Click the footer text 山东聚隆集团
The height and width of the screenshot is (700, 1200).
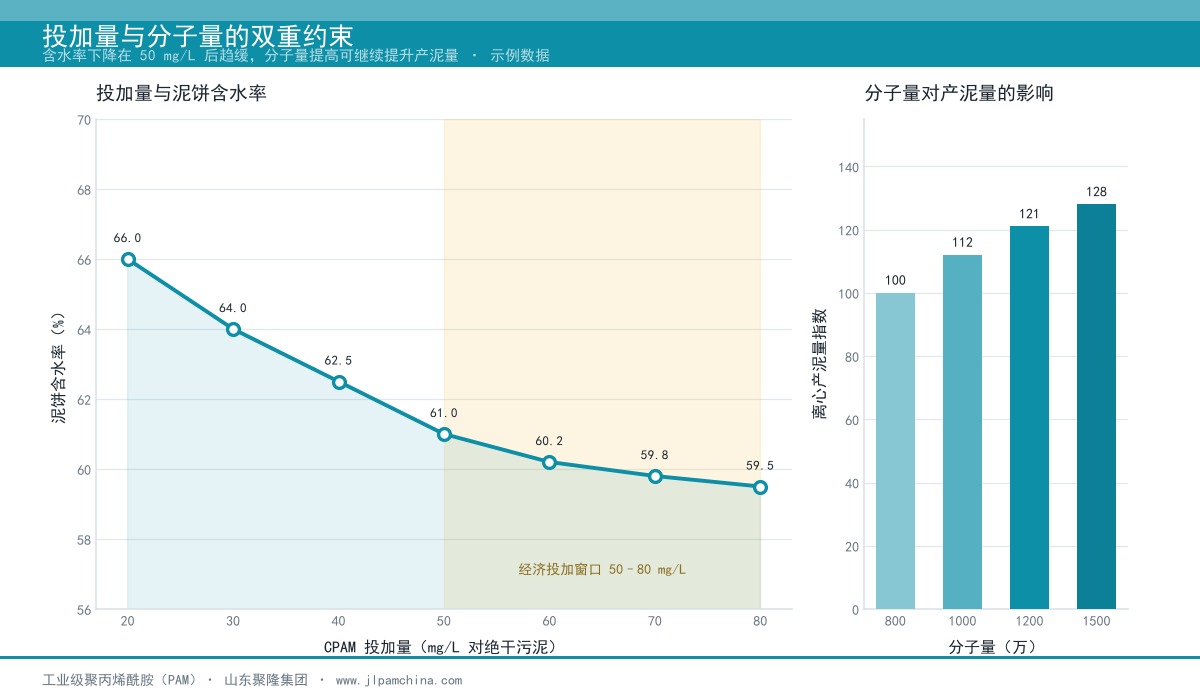click(266, 680)
